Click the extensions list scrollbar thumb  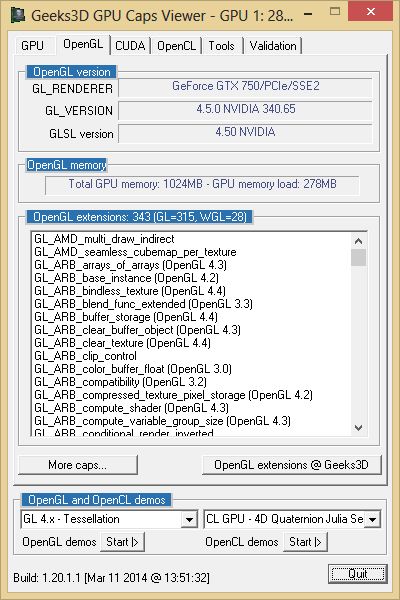point(358,258)
